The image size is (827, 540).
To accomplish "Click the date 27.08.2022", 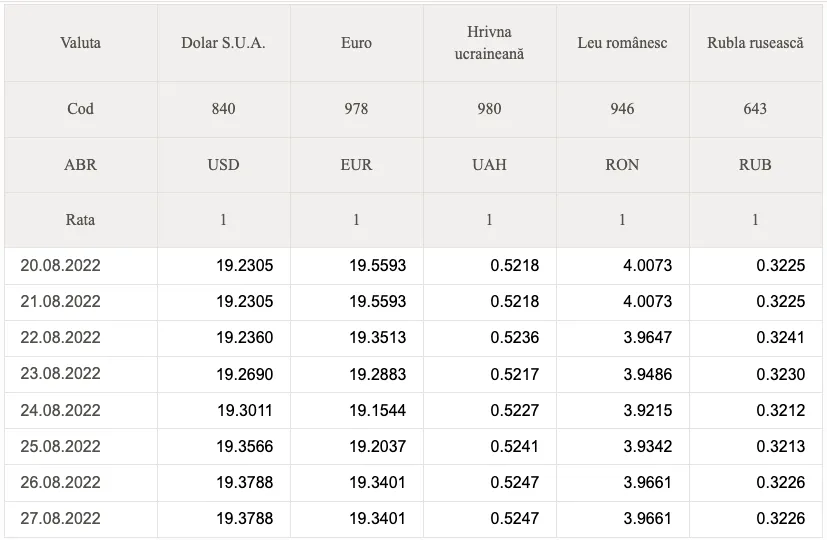I will coord(60,518).
